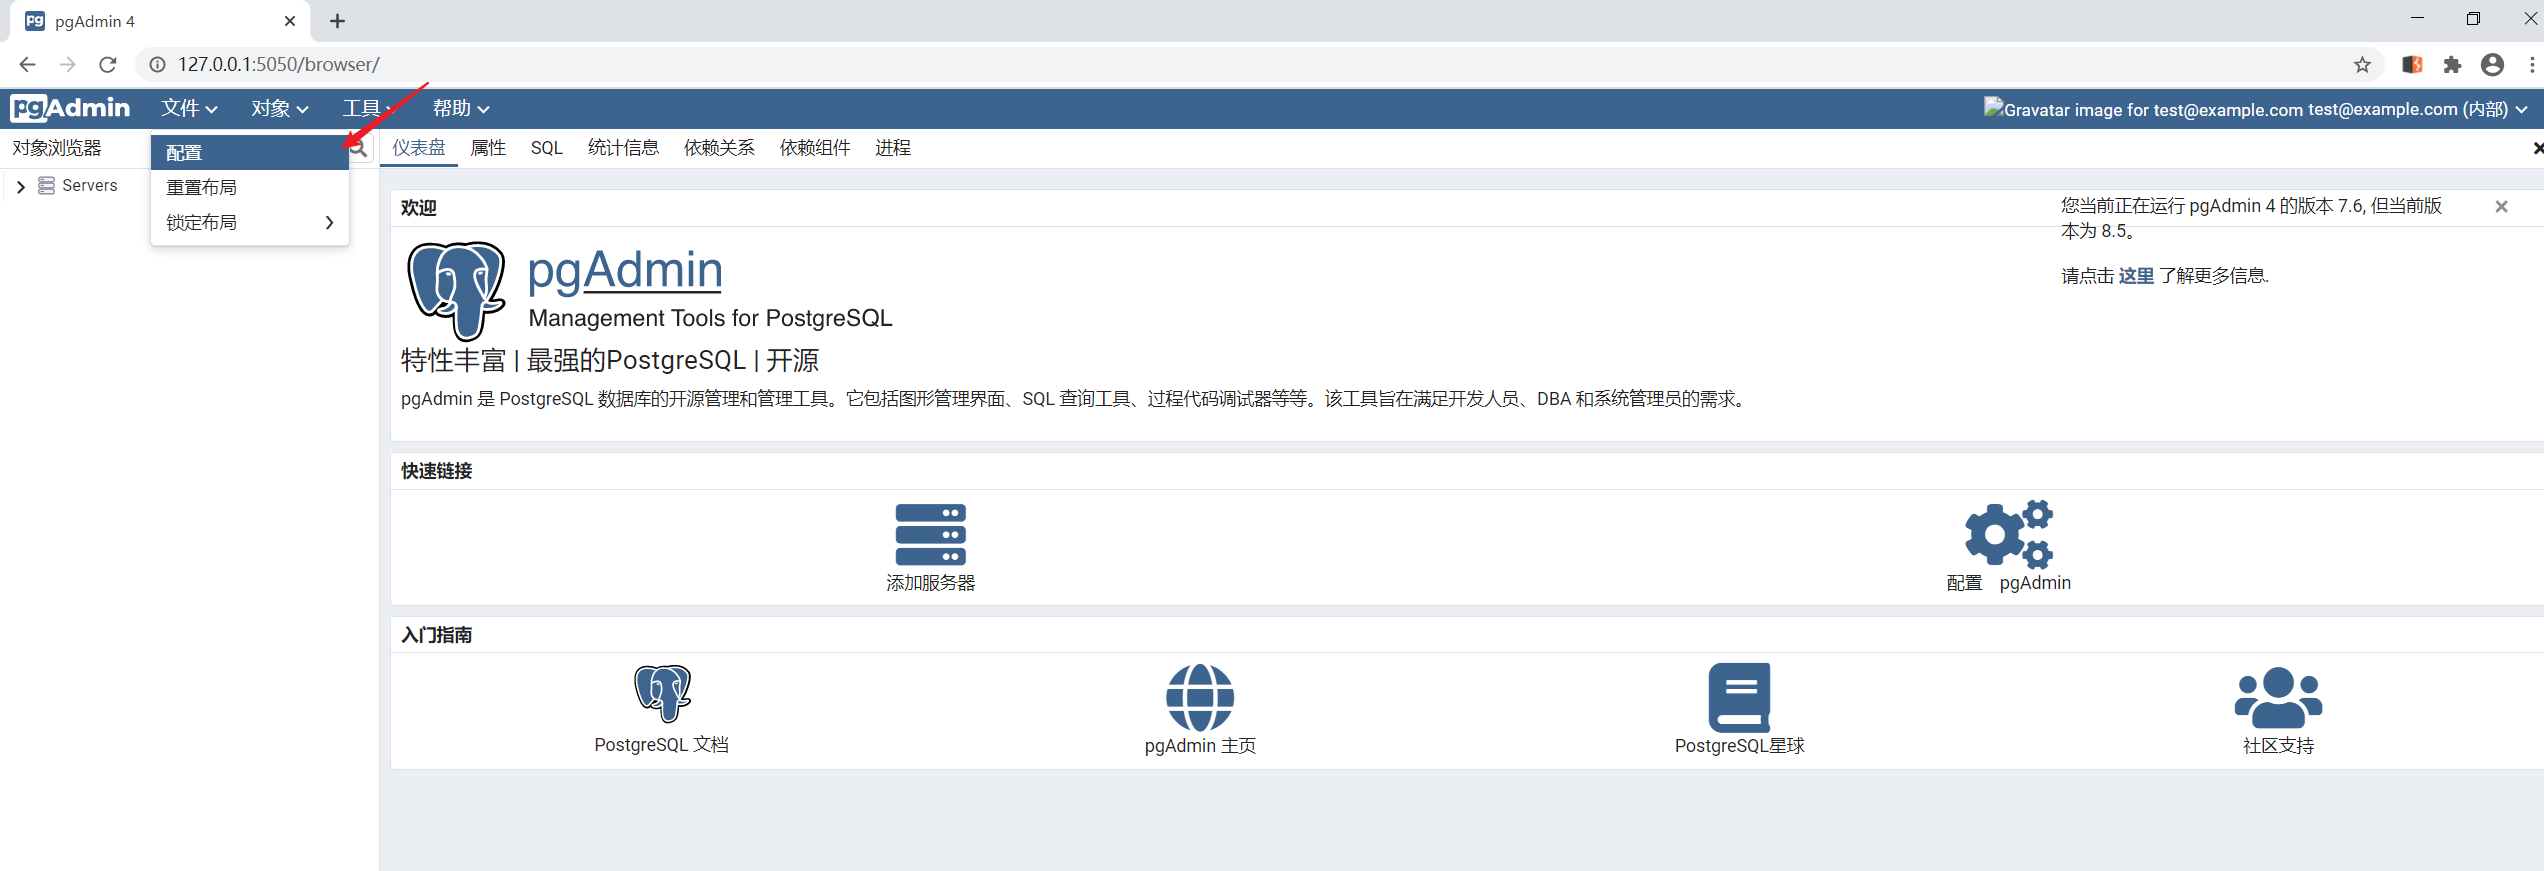2544x871 pixels.
Task: Close the pgAdmin 4 browser tab
Action: pos(290,21)
